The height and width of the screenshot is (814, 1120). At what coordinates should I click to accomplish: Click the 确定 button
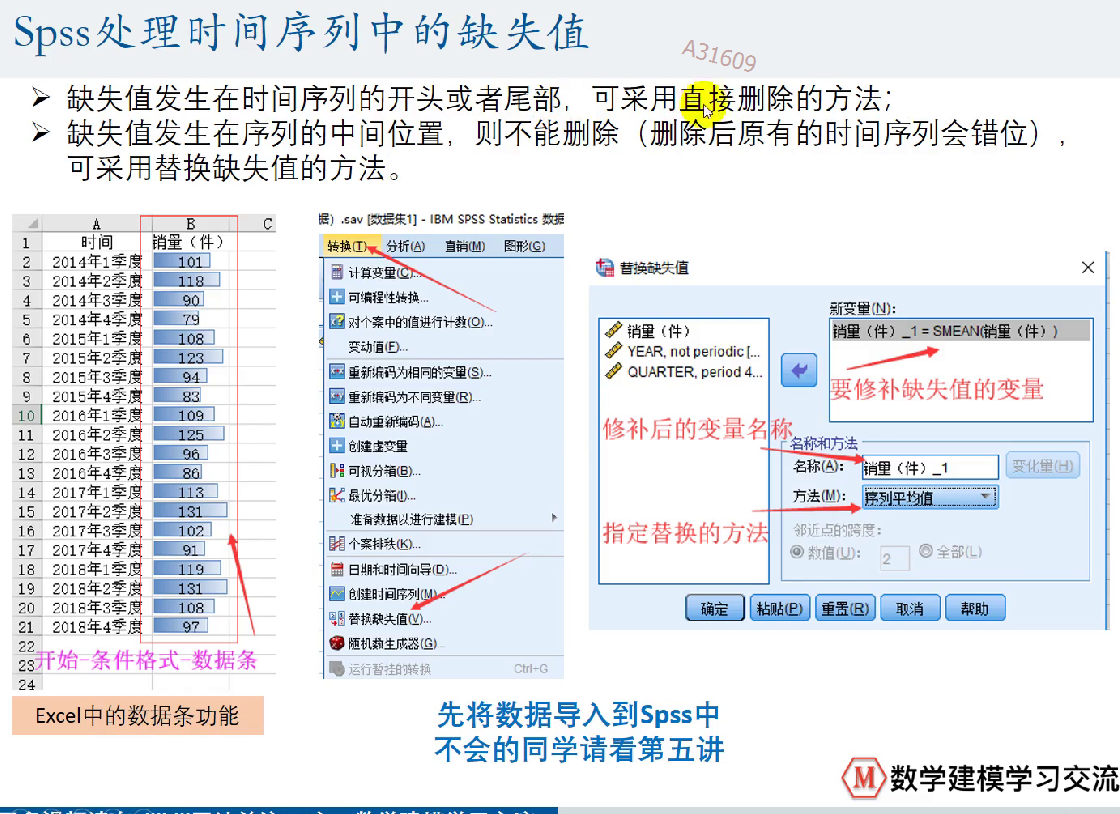coord(715,608)
